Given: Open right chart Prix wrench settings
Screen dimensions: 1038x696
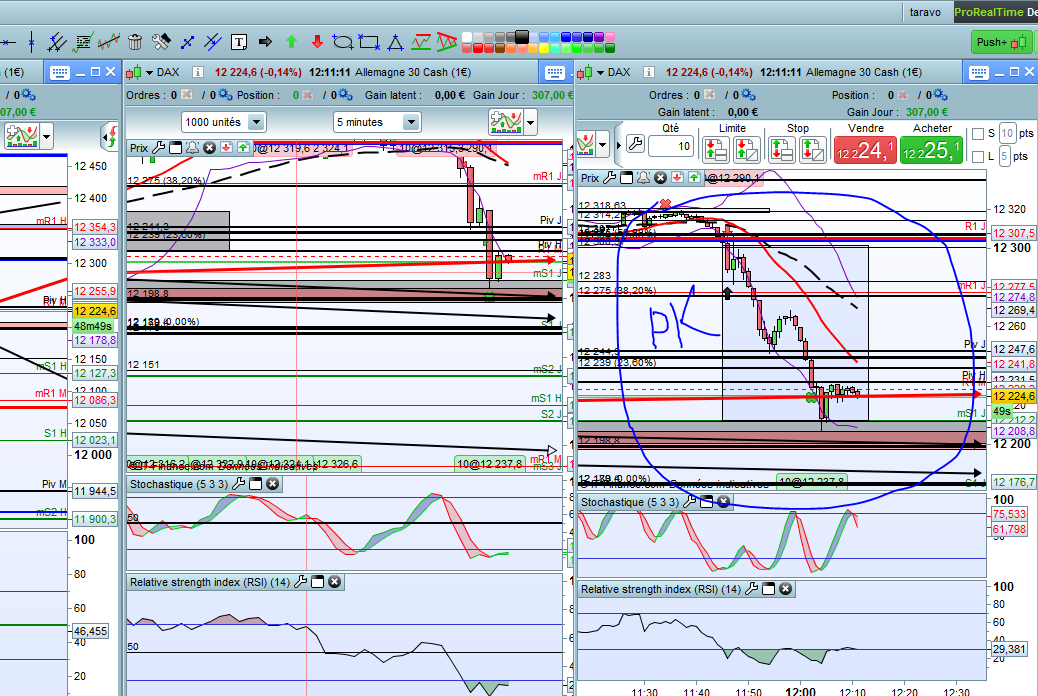Looking at the screenshot, I should point(609,178).
